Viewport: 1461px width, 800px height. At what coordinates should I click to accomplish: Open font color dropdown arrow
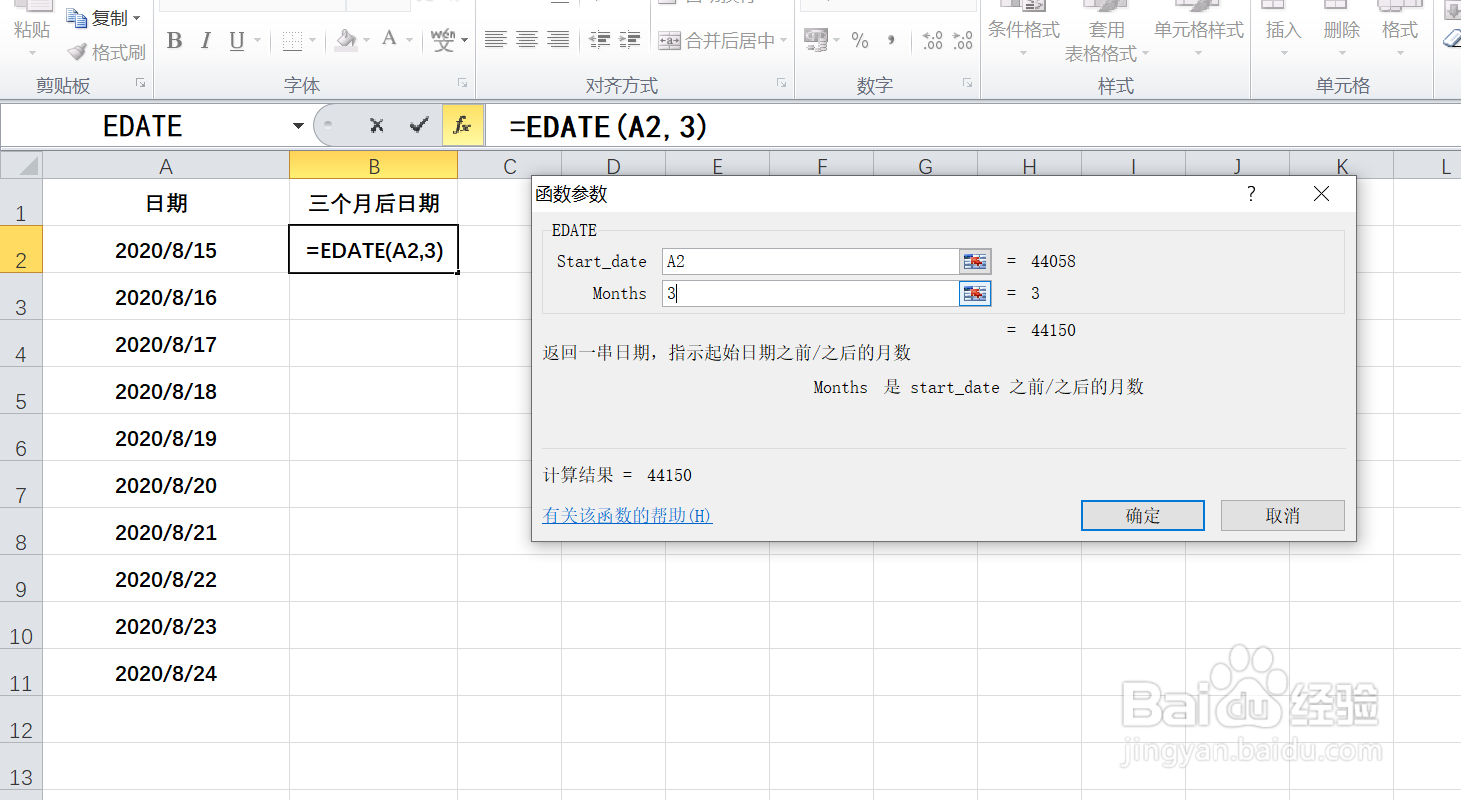[x=410, y=41]
